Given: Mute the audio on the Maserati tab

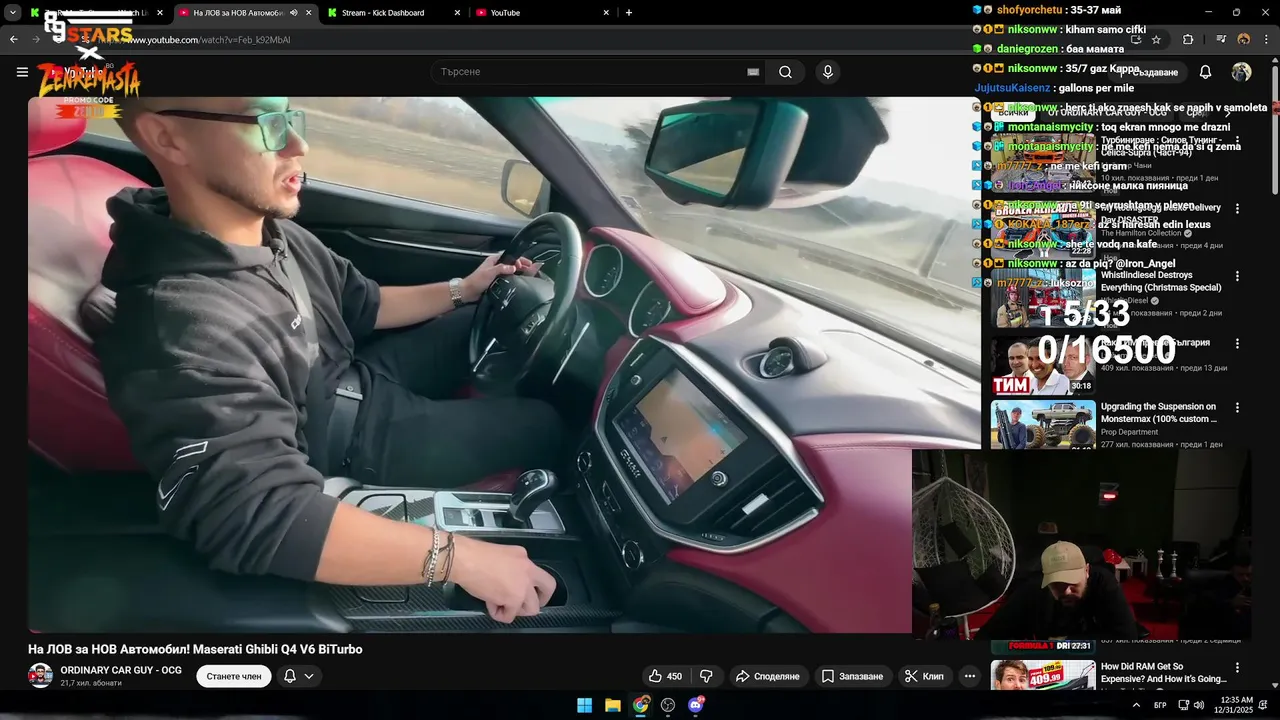Looking at the screenshot, I should coord(293,13).
